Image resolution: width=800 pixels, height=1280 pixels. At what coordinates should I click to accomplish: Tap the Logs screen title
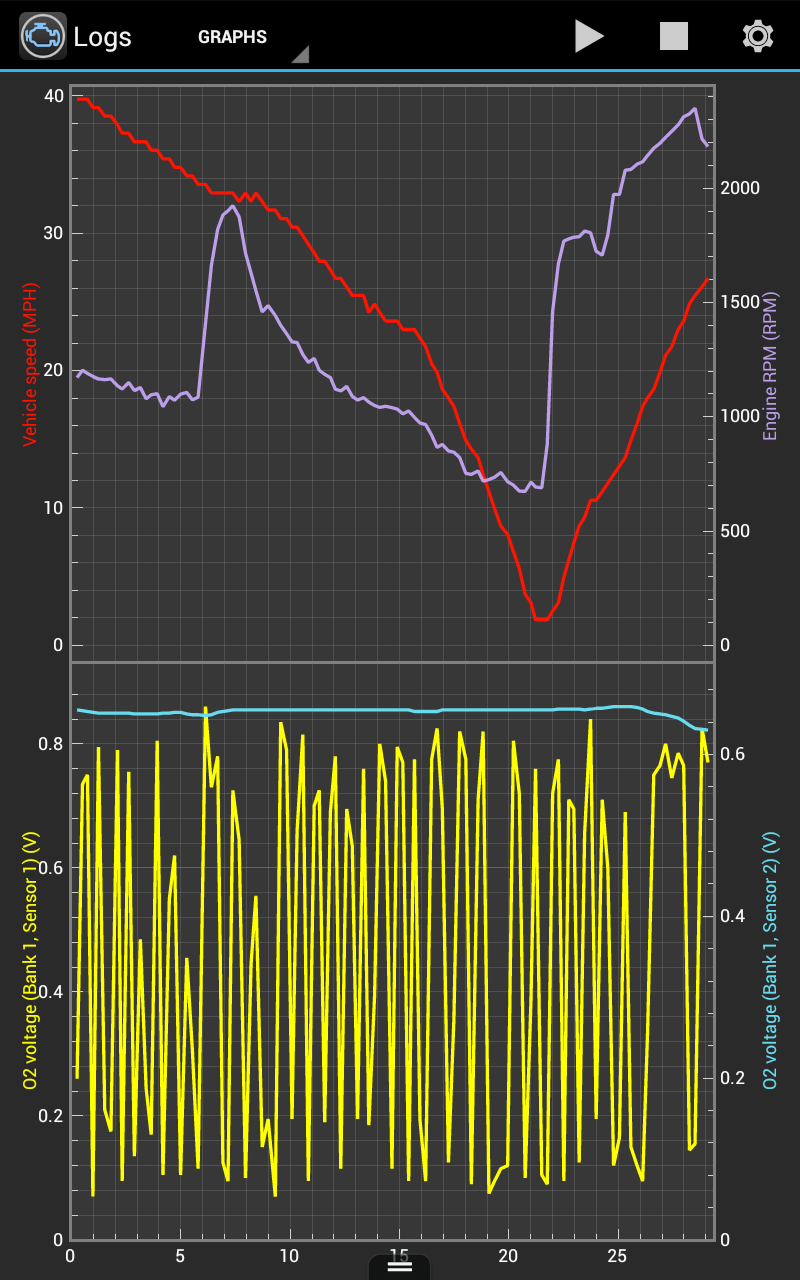click(104, 37)
